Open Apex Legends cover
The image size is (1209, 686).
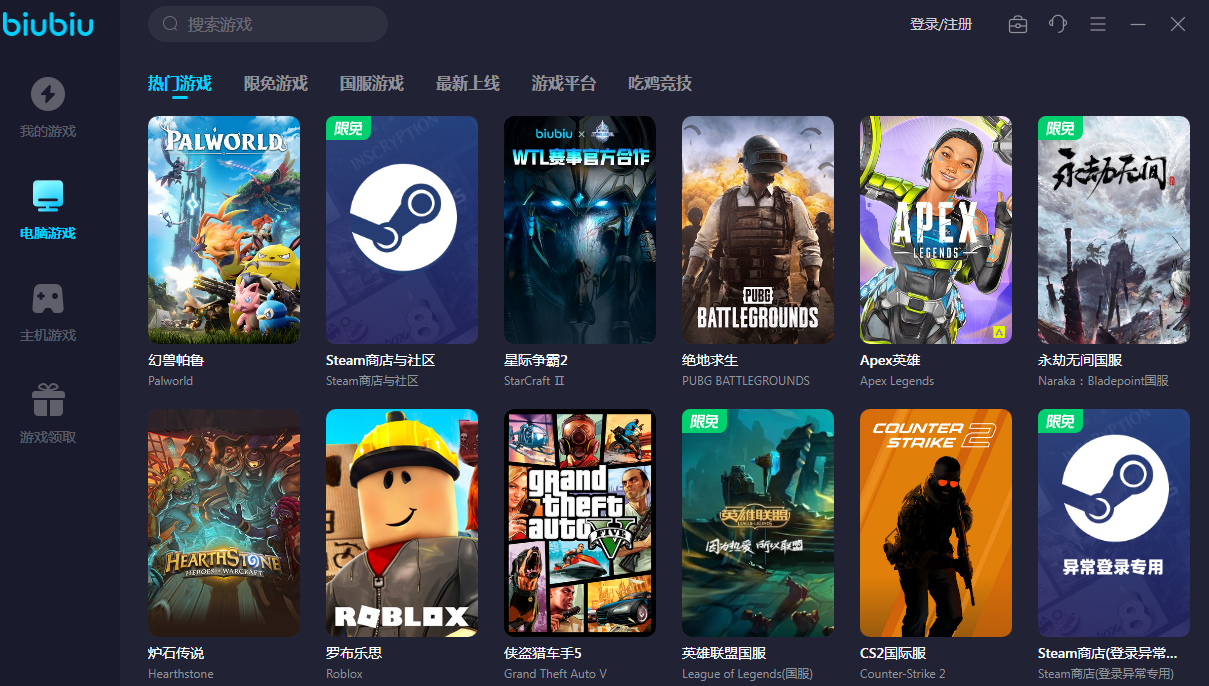(936, 230)
